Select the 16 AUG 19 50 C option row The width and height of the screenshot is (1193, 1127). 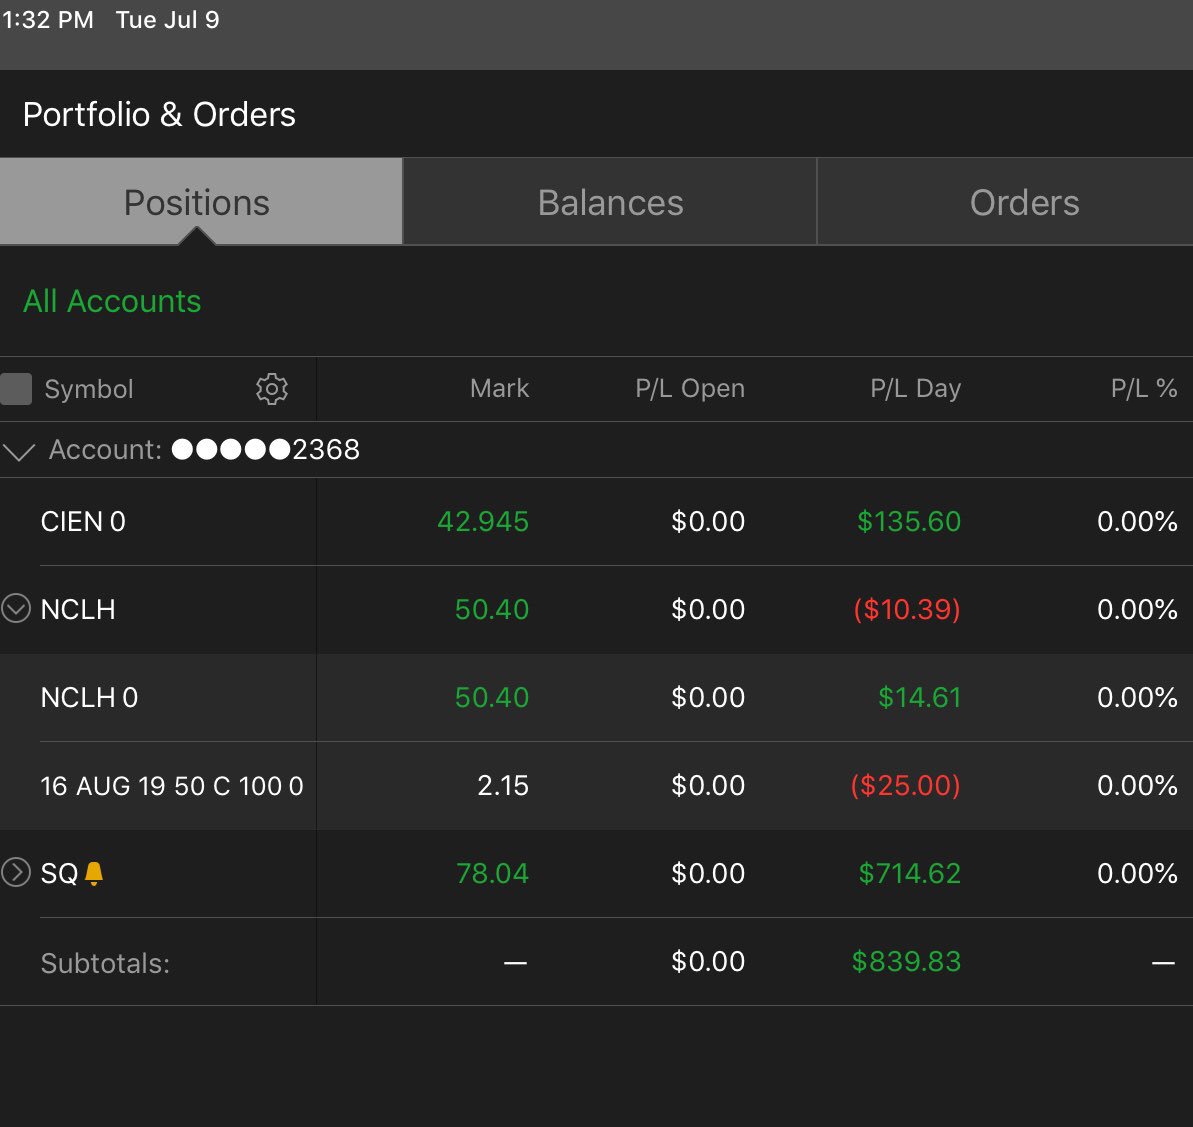(596, 785)
